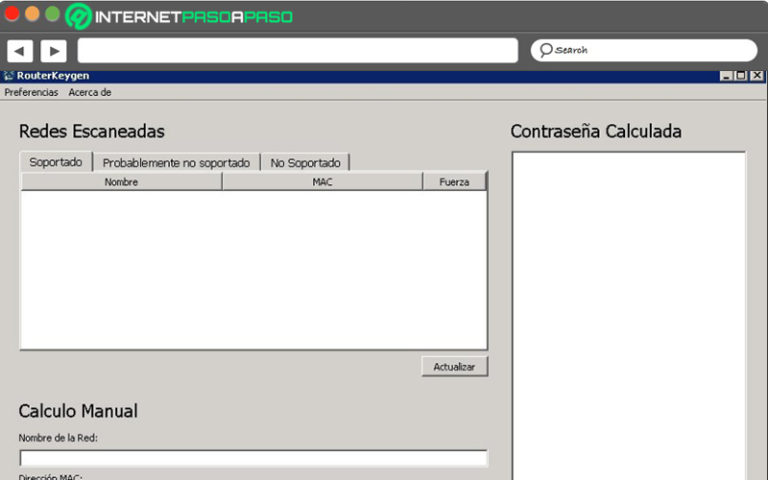Click the browser back arrow button

(20, 51)
